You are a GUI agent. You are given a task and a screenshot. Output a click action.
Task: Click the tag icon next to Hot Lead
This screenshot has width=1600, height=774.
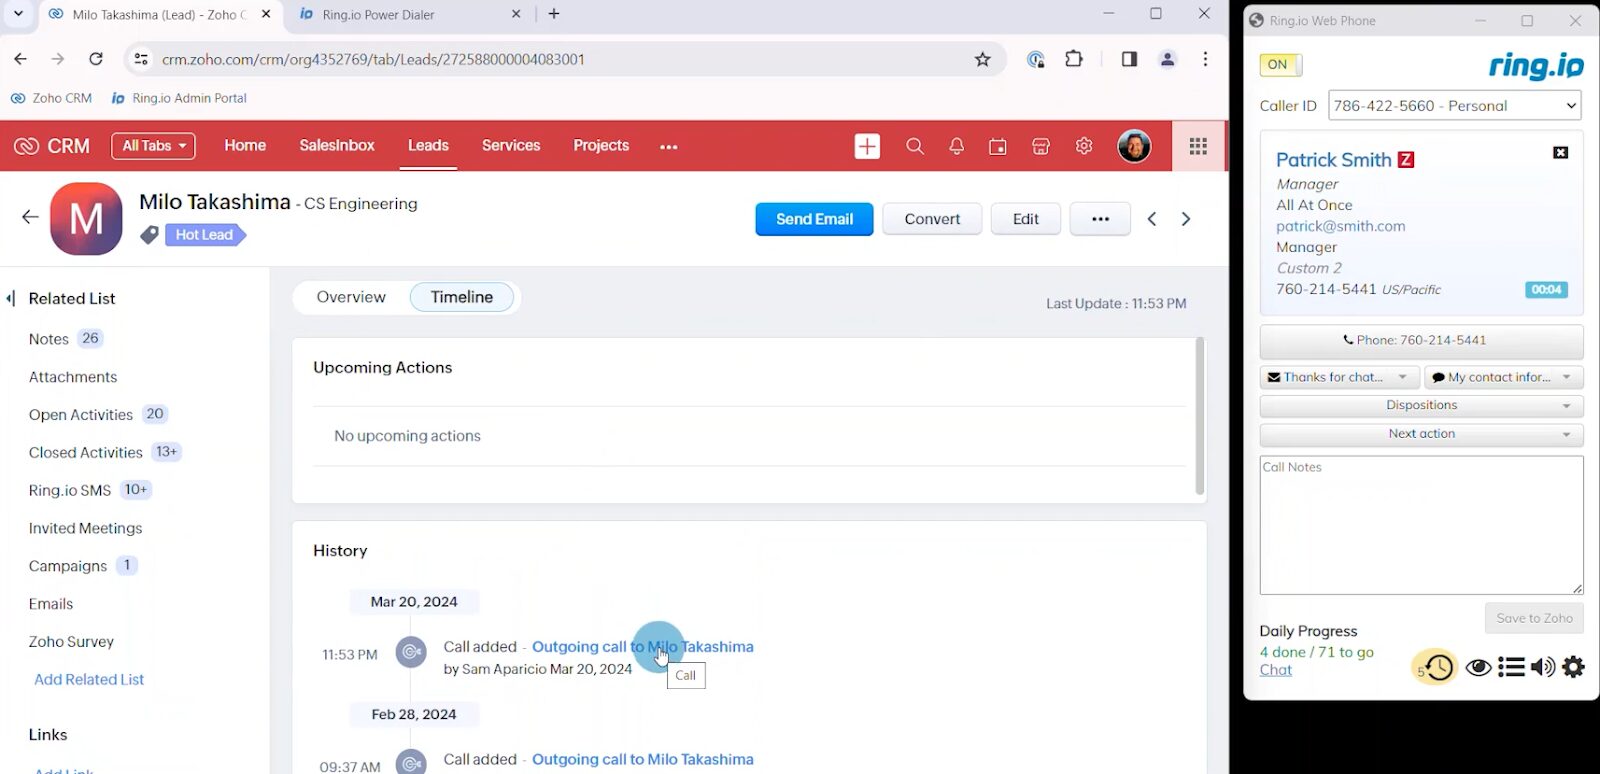pyautogui.click(x=149, y=235)
